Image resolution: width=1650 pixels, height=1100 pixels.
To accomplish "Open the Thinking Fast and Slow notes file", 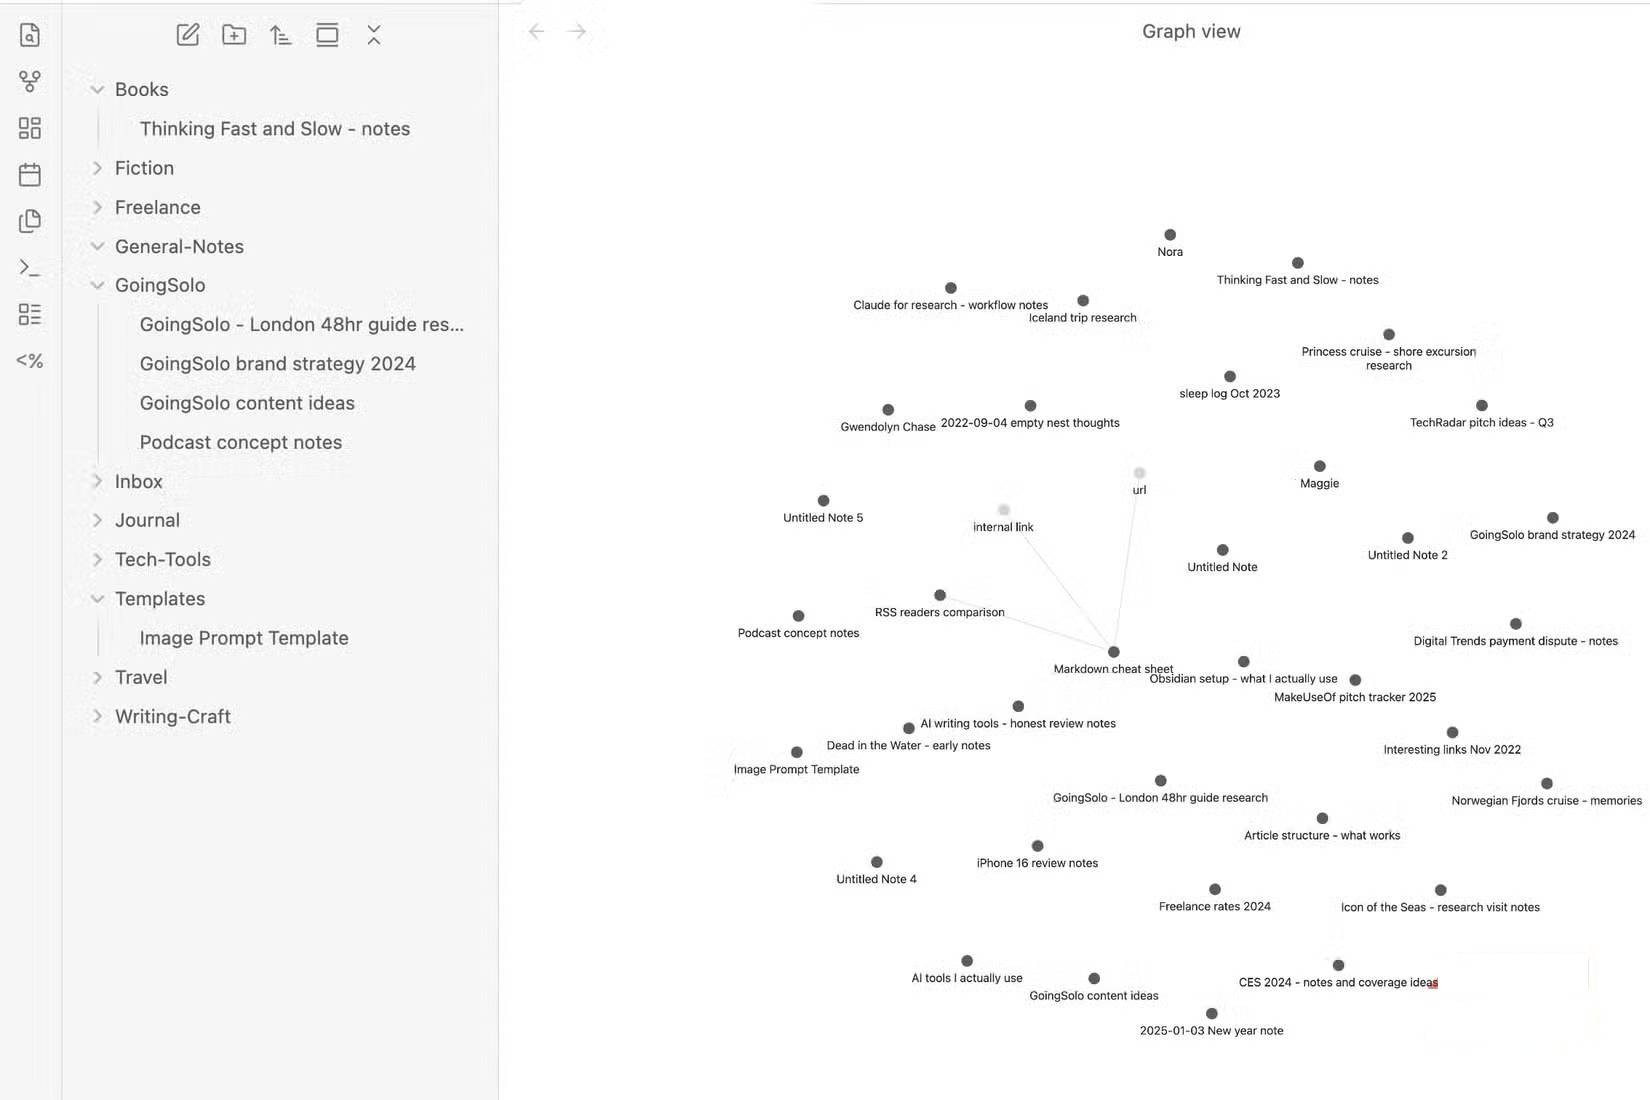I will (274, 128).
